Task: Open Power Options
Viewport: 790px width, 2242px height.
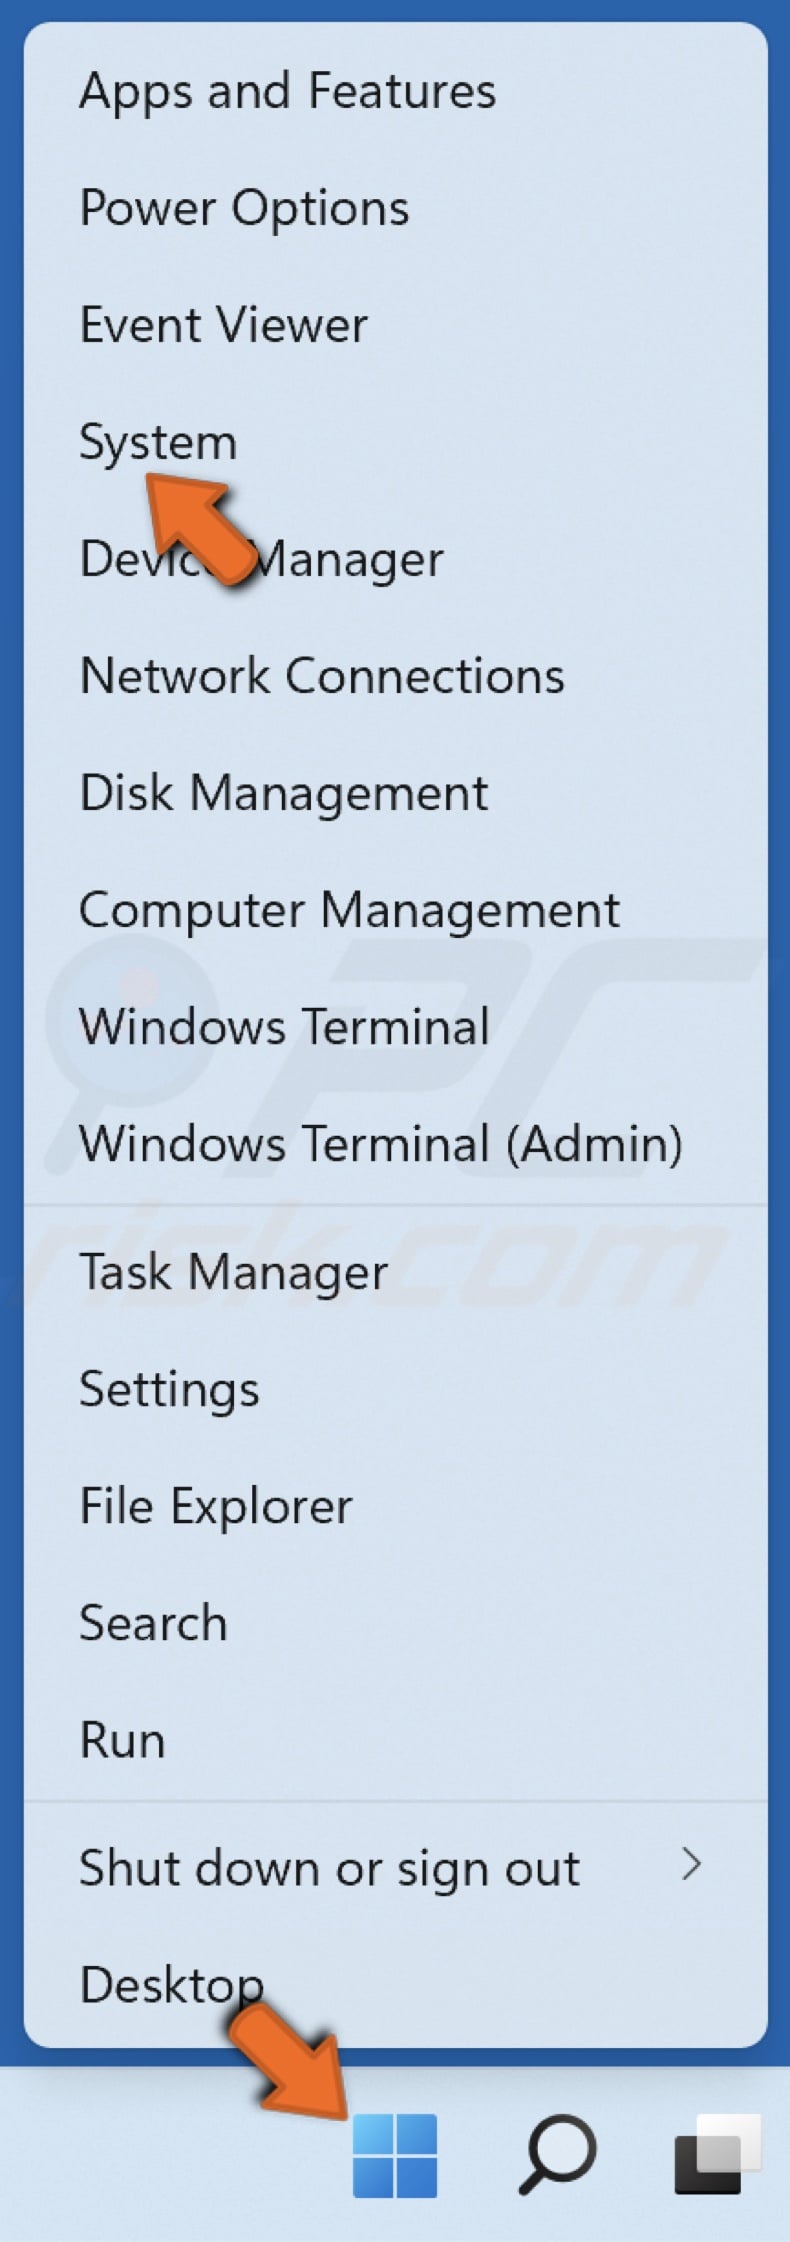Action: (x=244, y=208)
